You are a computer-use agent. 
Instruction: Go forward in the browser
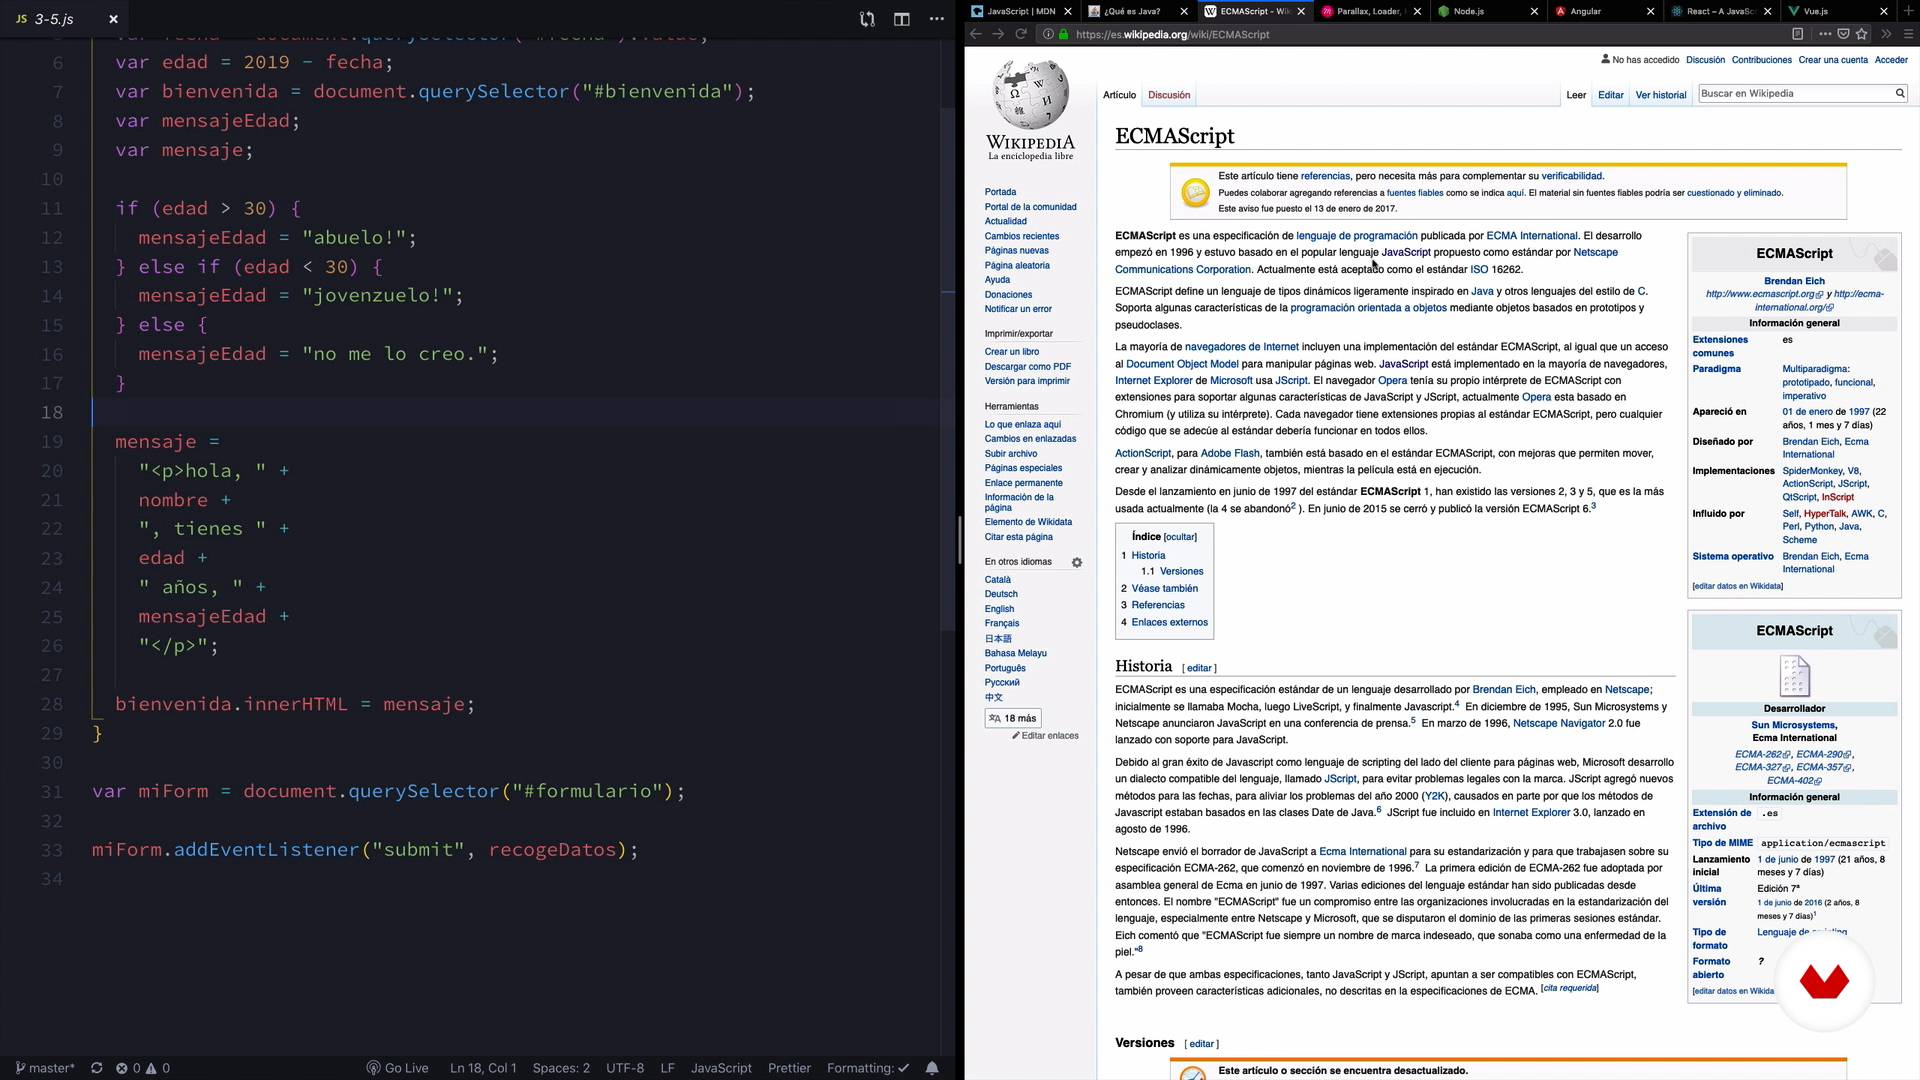point(998,34)
